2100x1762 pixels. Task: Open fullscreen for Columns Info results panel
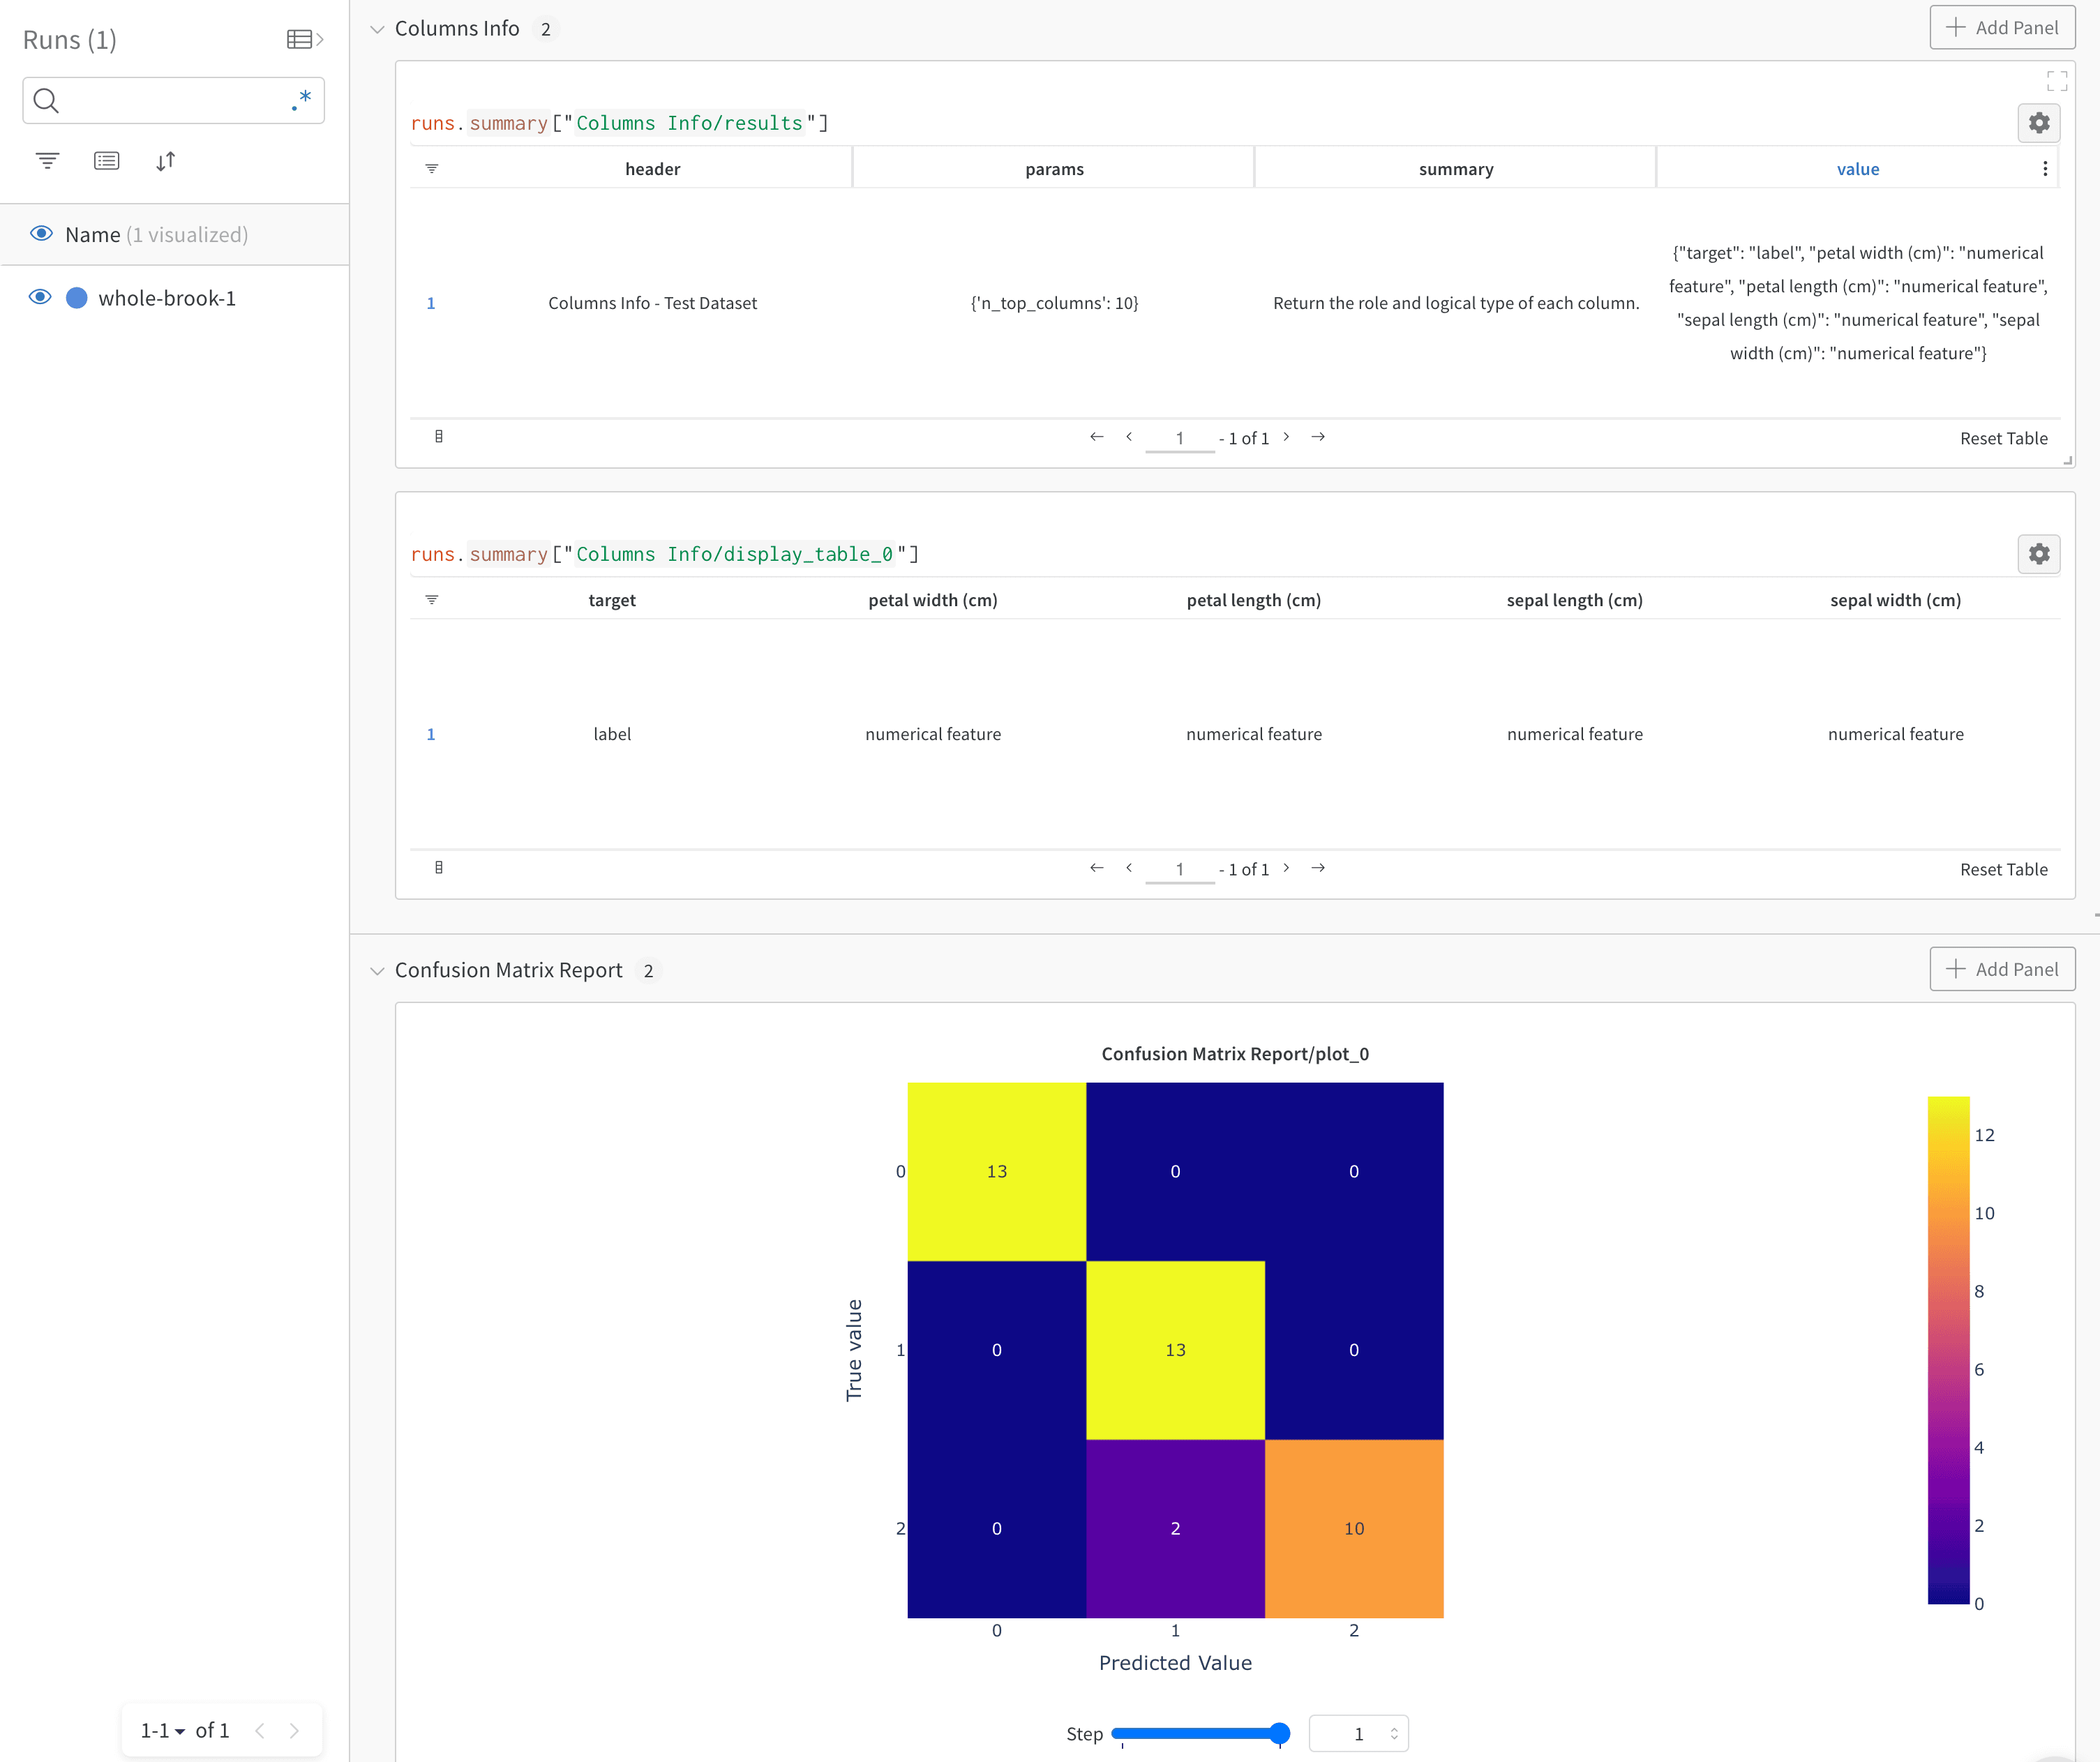point(2057,81)
